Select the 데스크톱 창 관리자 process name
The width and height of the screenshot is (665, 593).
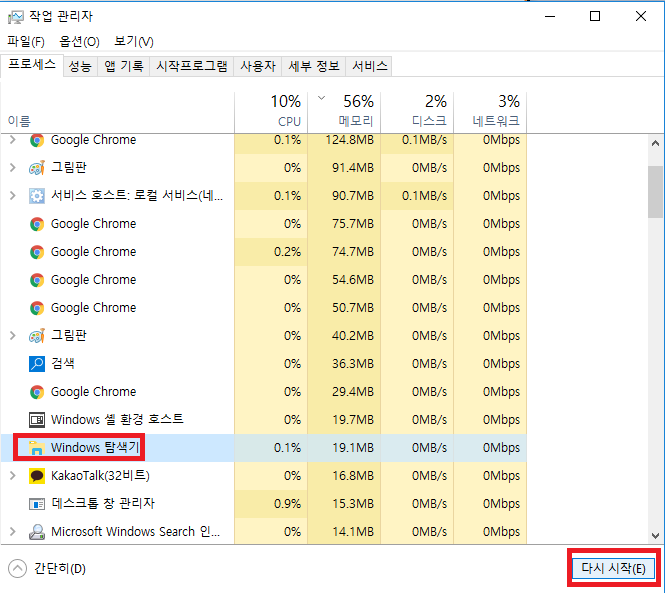click(x=103, y=503)
